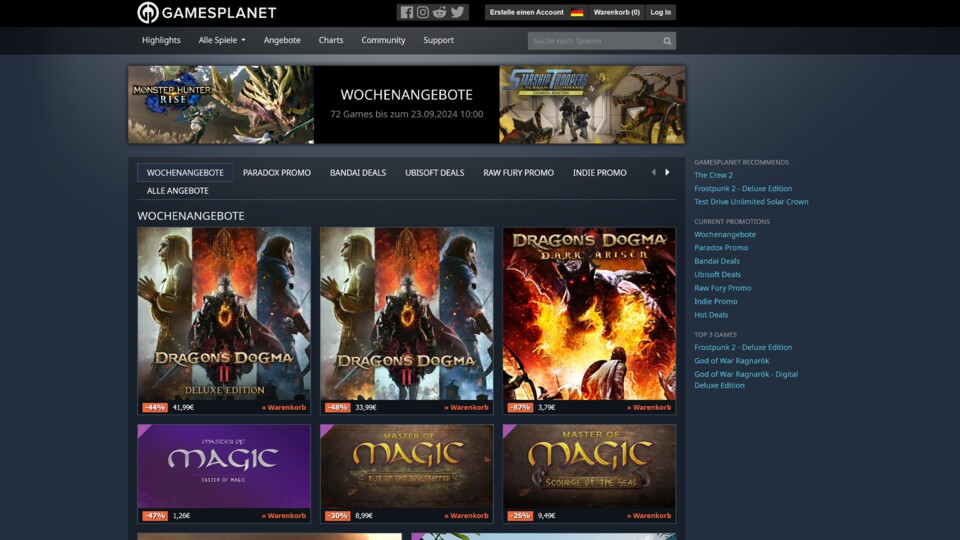Image resolution: width=960 pixels, height=540 pixels.
Task: Add the 9,49€ DLC to Warenkorb
Action: 649,516
